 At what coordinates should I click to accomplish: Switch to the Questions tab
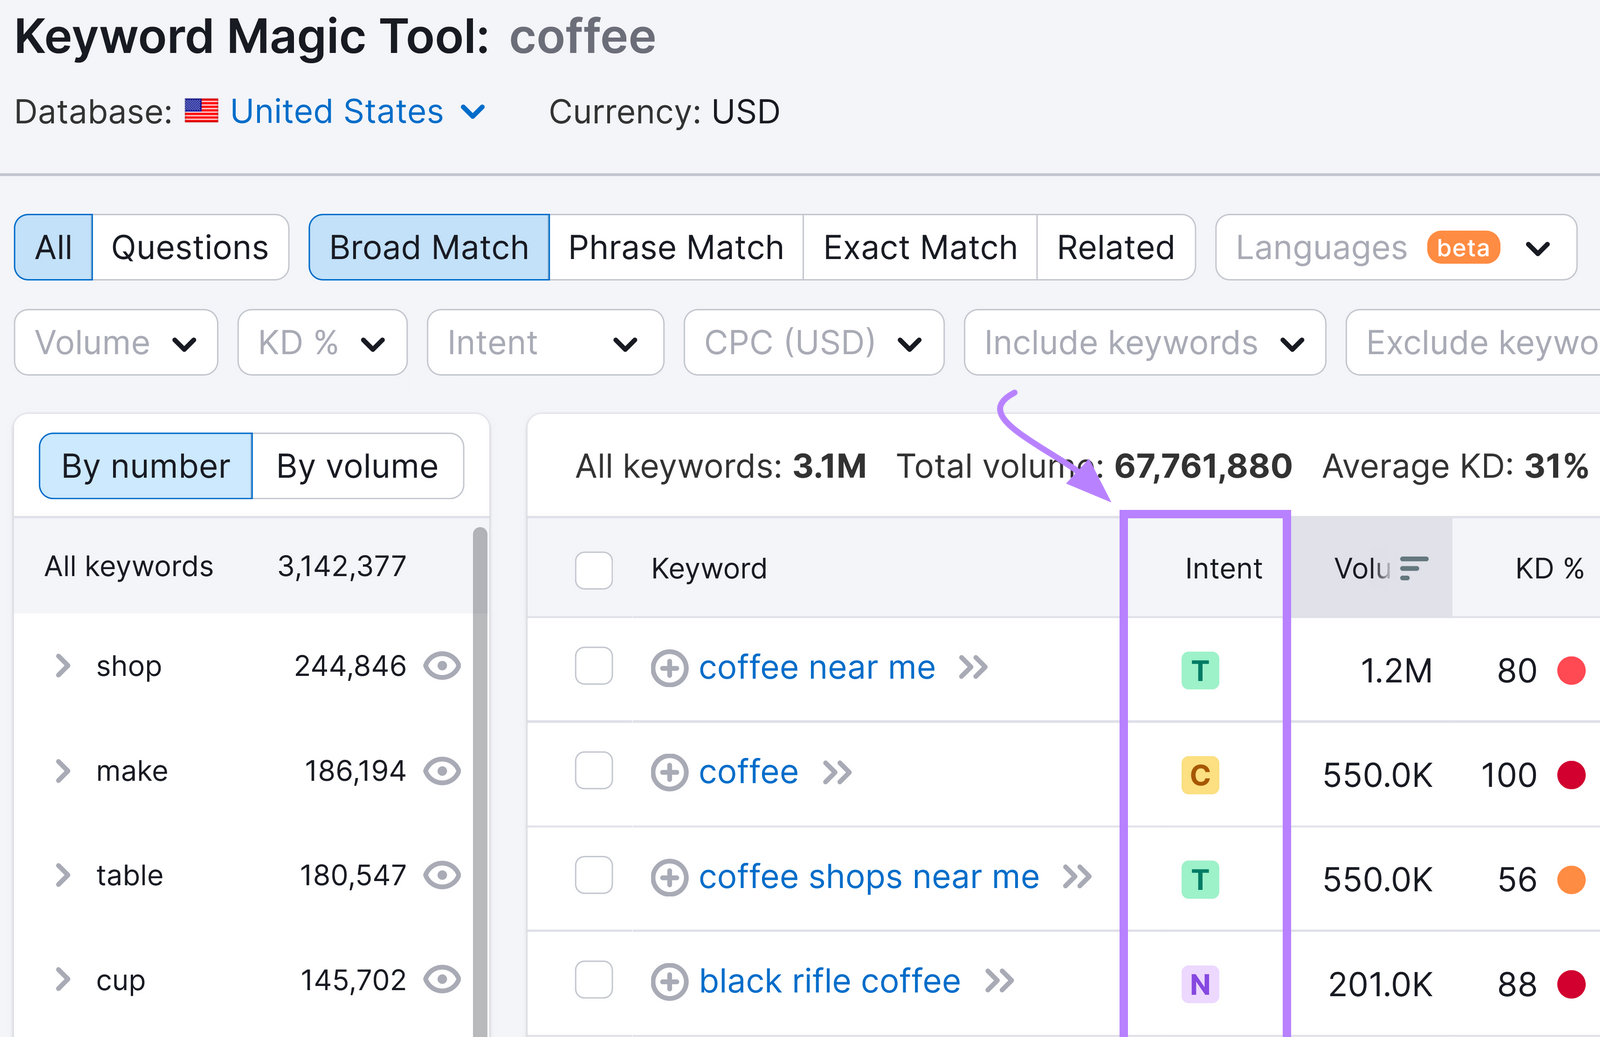(x=190, y=247)
